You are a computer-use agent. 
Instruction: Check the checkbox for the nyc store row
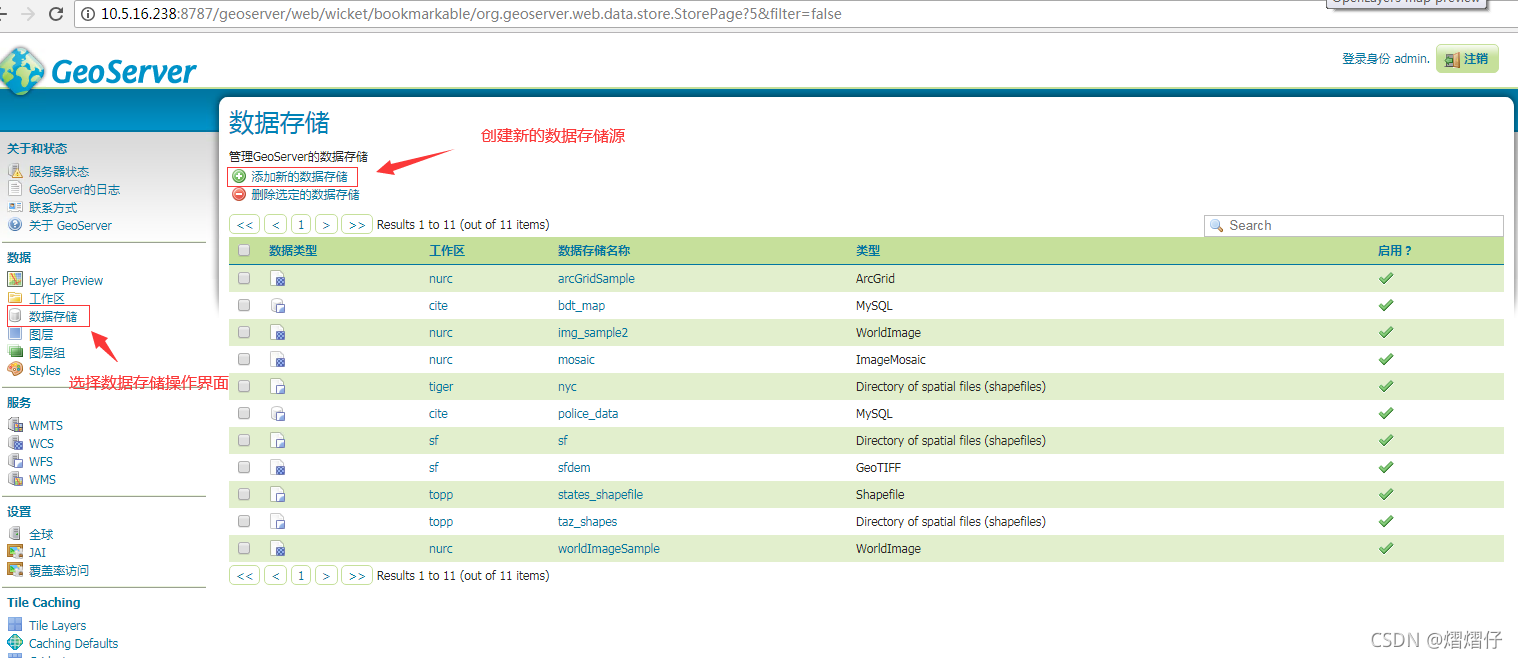tap(243, 386)
